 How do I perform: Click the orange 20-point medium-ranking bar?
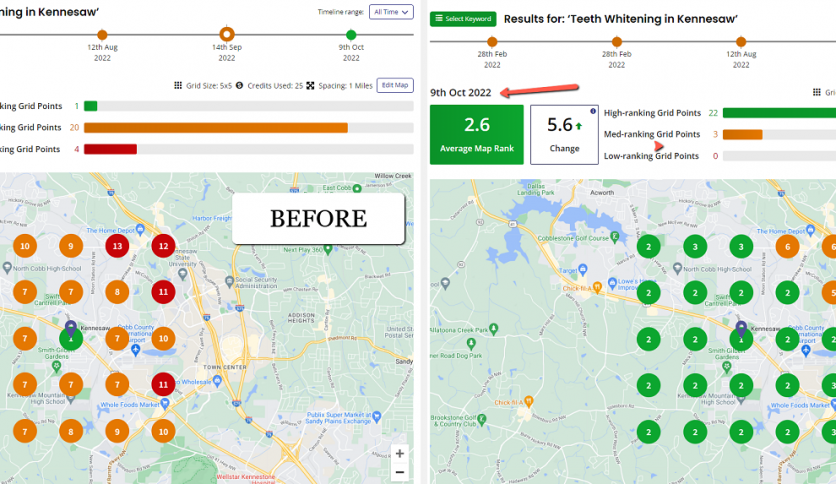click(215, 128)
